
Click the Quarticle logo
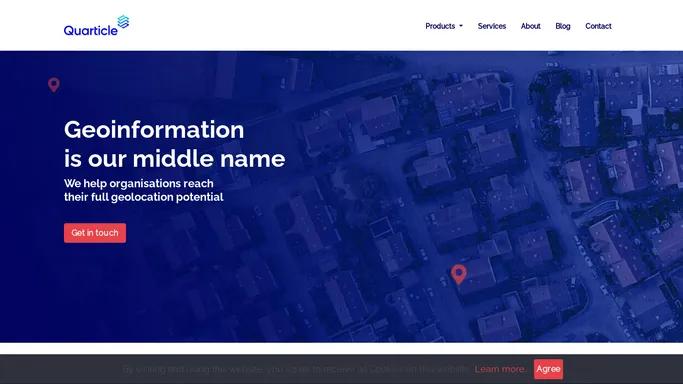tap(96, 26)
